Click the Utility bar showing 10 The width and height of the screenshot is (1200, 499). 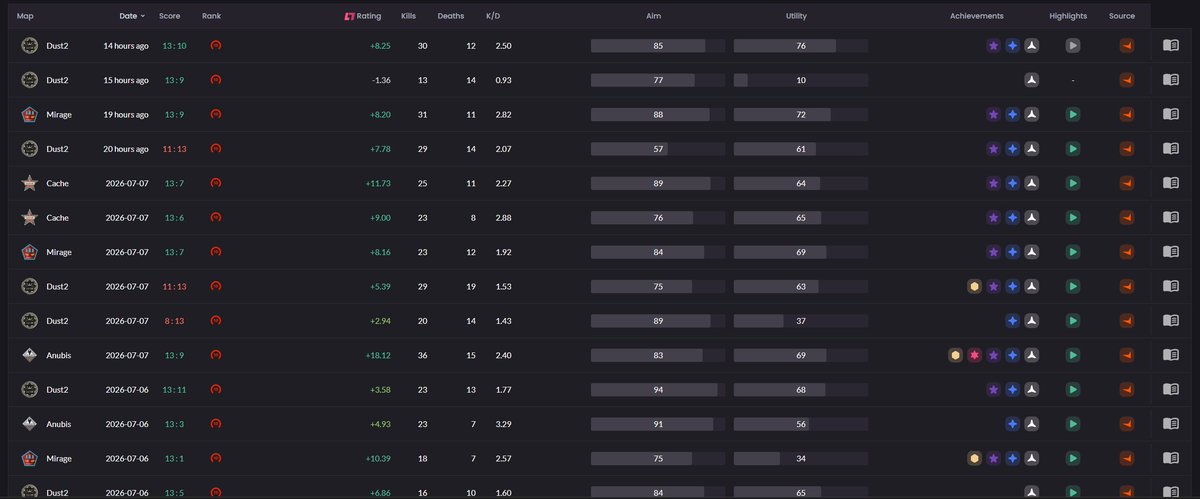coord(800,80)
